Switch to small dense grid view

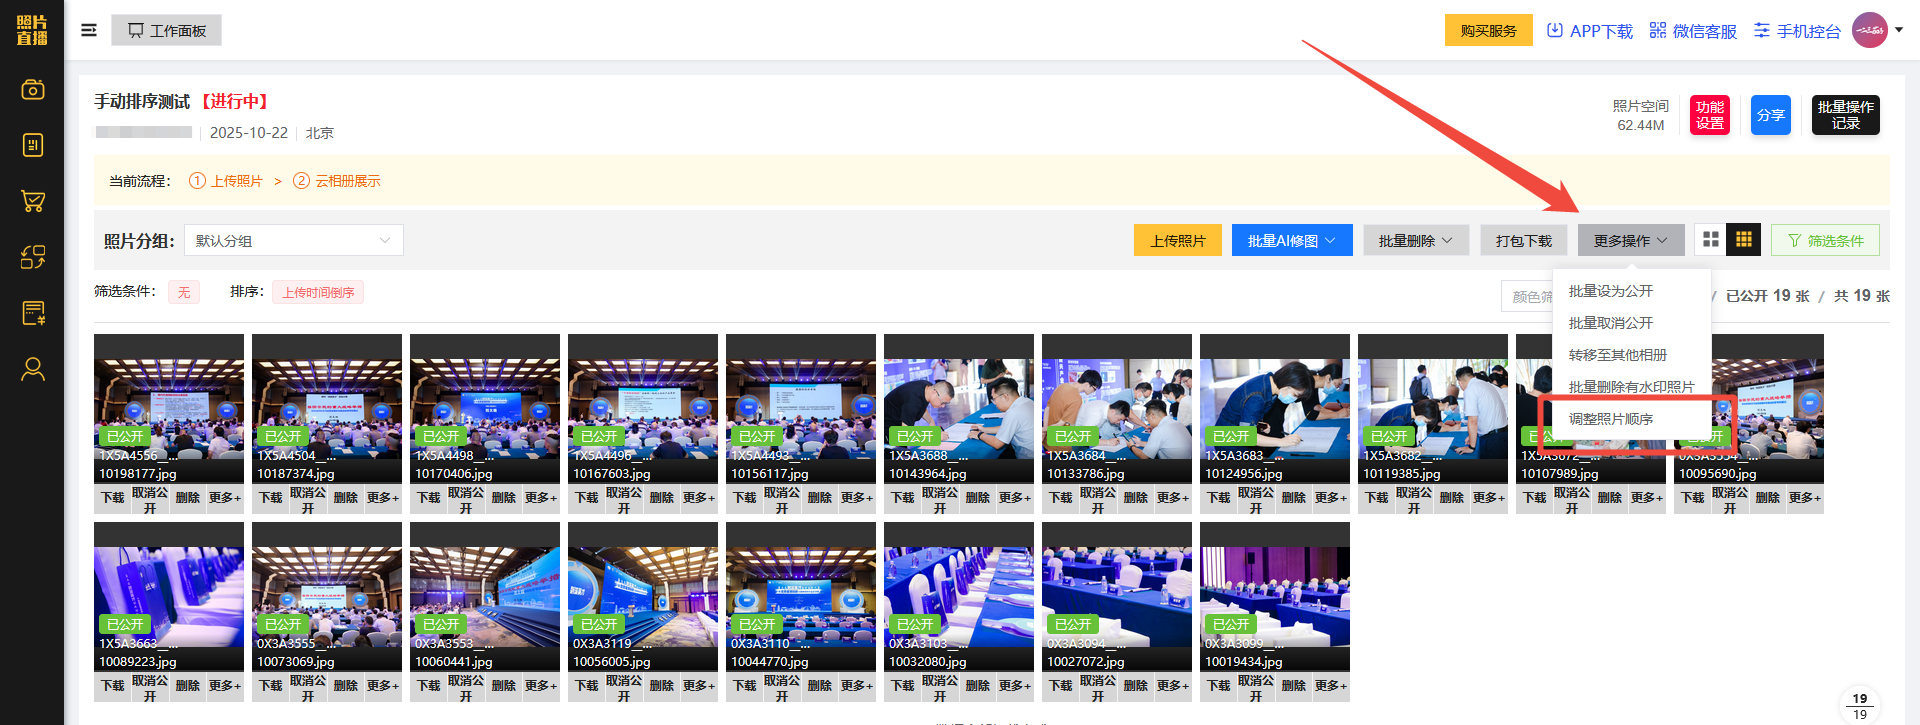point(1744,240)
